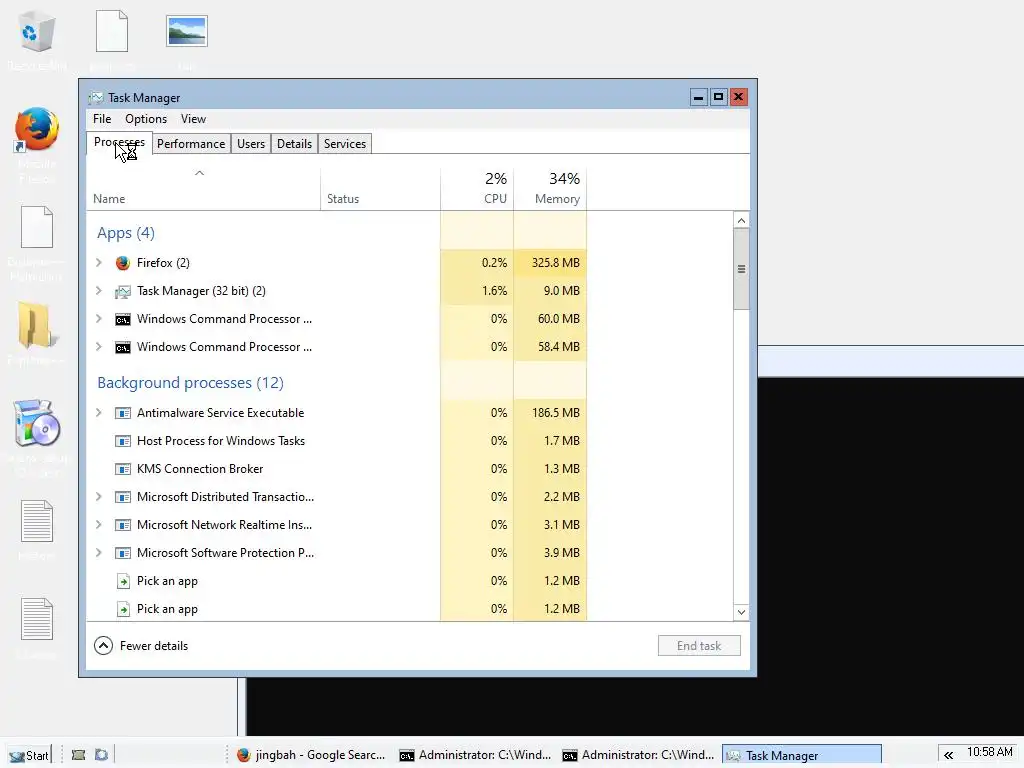Click the 325.8 MB Firefox memory cell

pos(550,263)
